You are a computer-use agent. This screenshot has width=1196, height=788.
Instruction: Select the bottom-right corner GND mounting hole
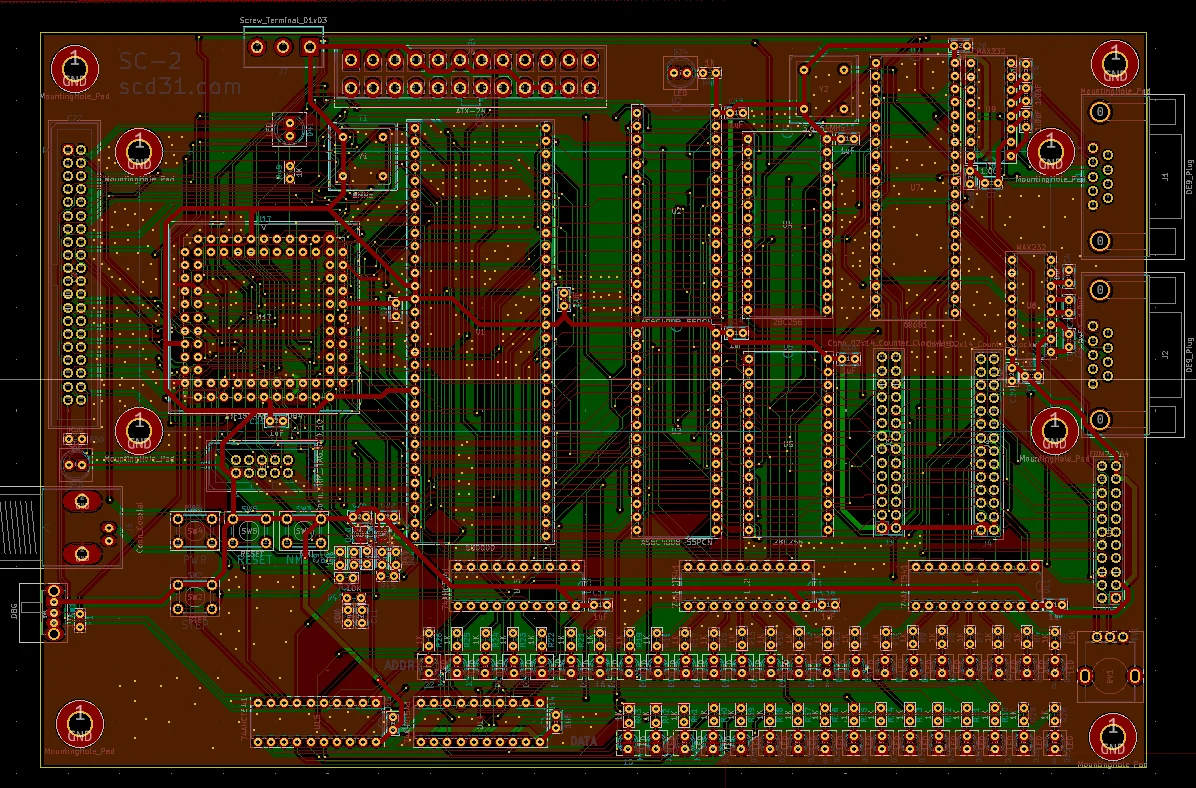1110,735
